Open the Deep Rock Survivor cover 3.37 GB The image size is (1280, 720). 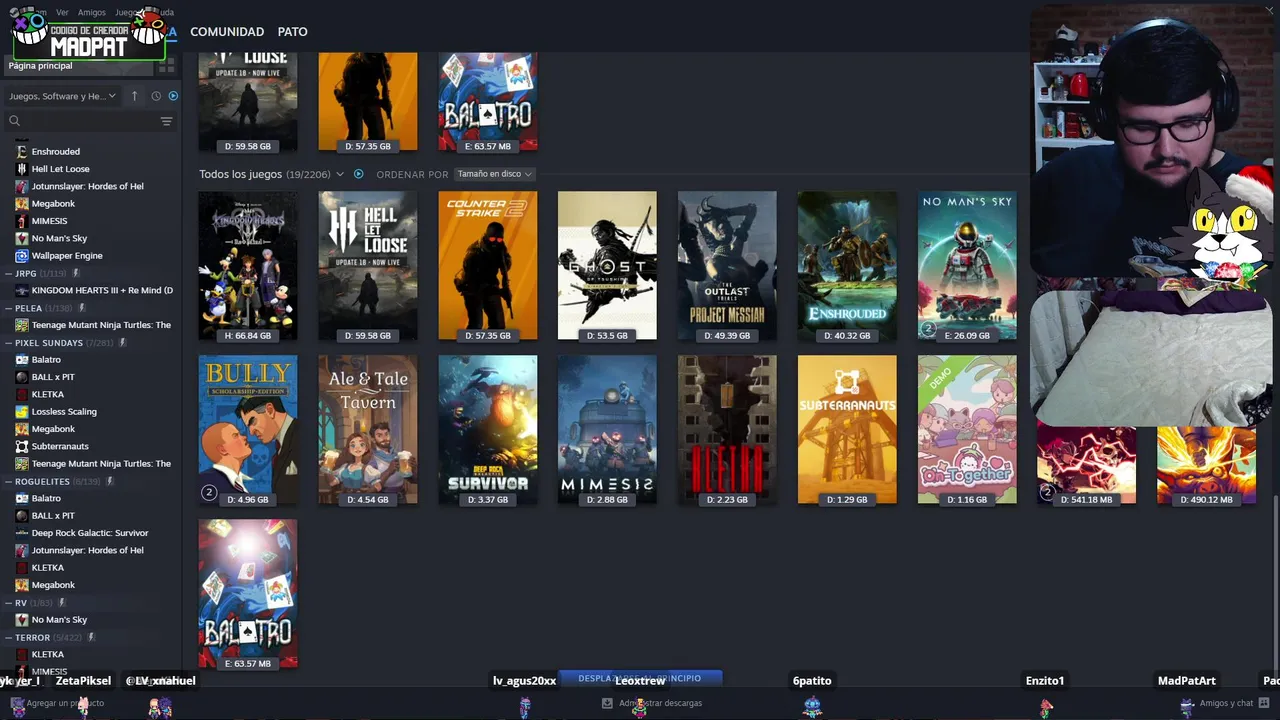click(488, 430)
